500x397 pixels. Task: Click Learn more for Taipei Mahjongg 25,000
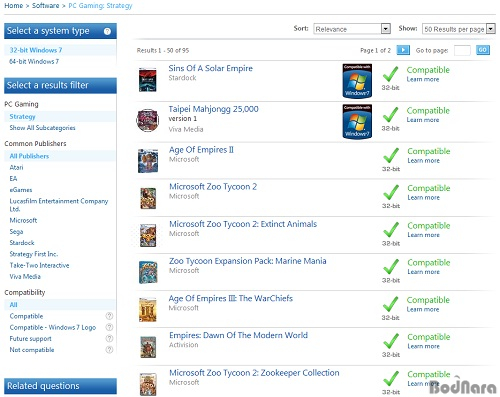(x=423, y=120)
